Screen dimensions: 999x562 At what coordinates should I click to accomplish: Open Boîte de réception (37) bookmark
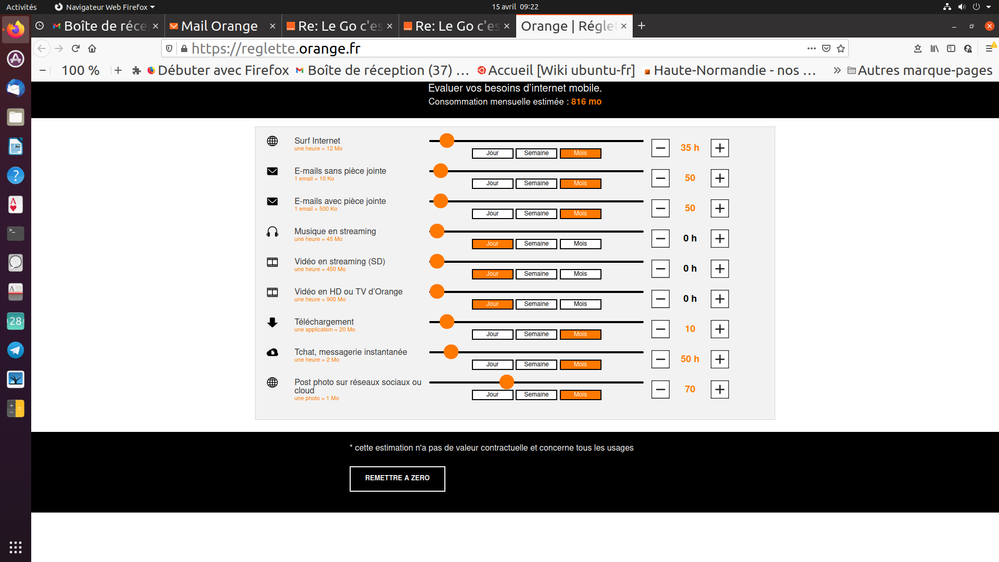[382, 70]
